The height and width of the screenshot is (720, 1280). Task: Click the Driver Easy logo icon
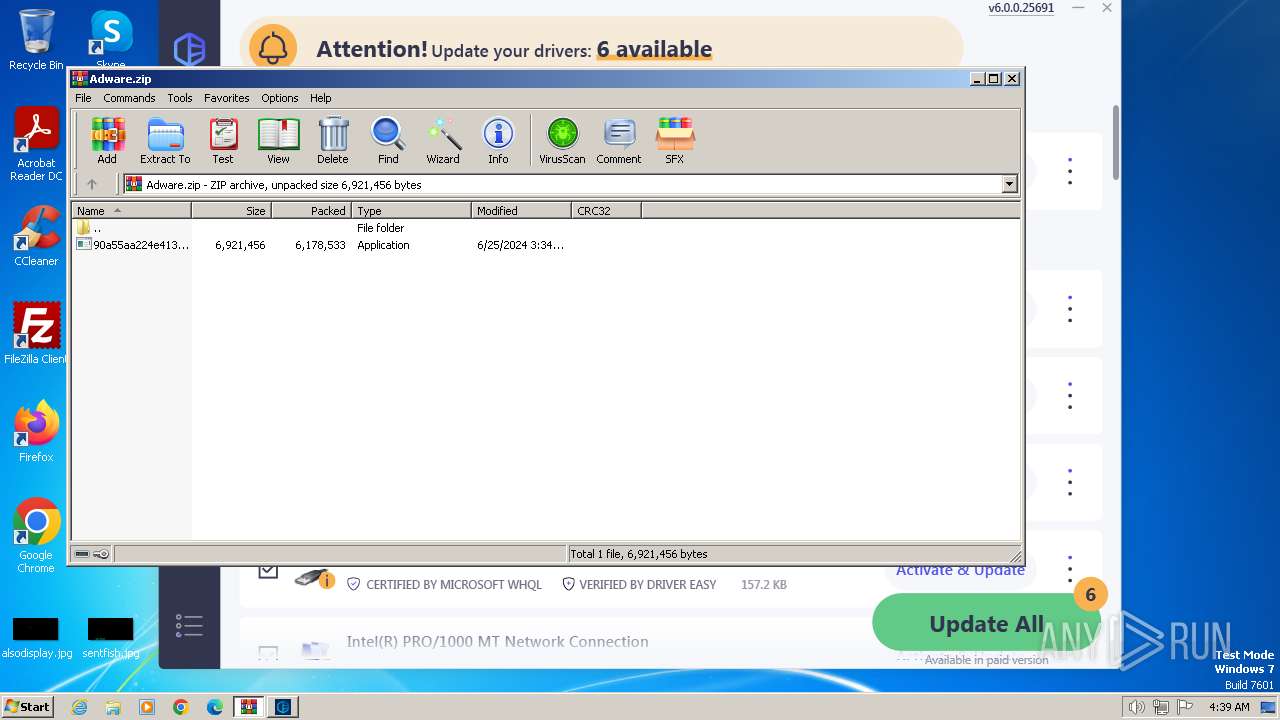pos(189,49)
